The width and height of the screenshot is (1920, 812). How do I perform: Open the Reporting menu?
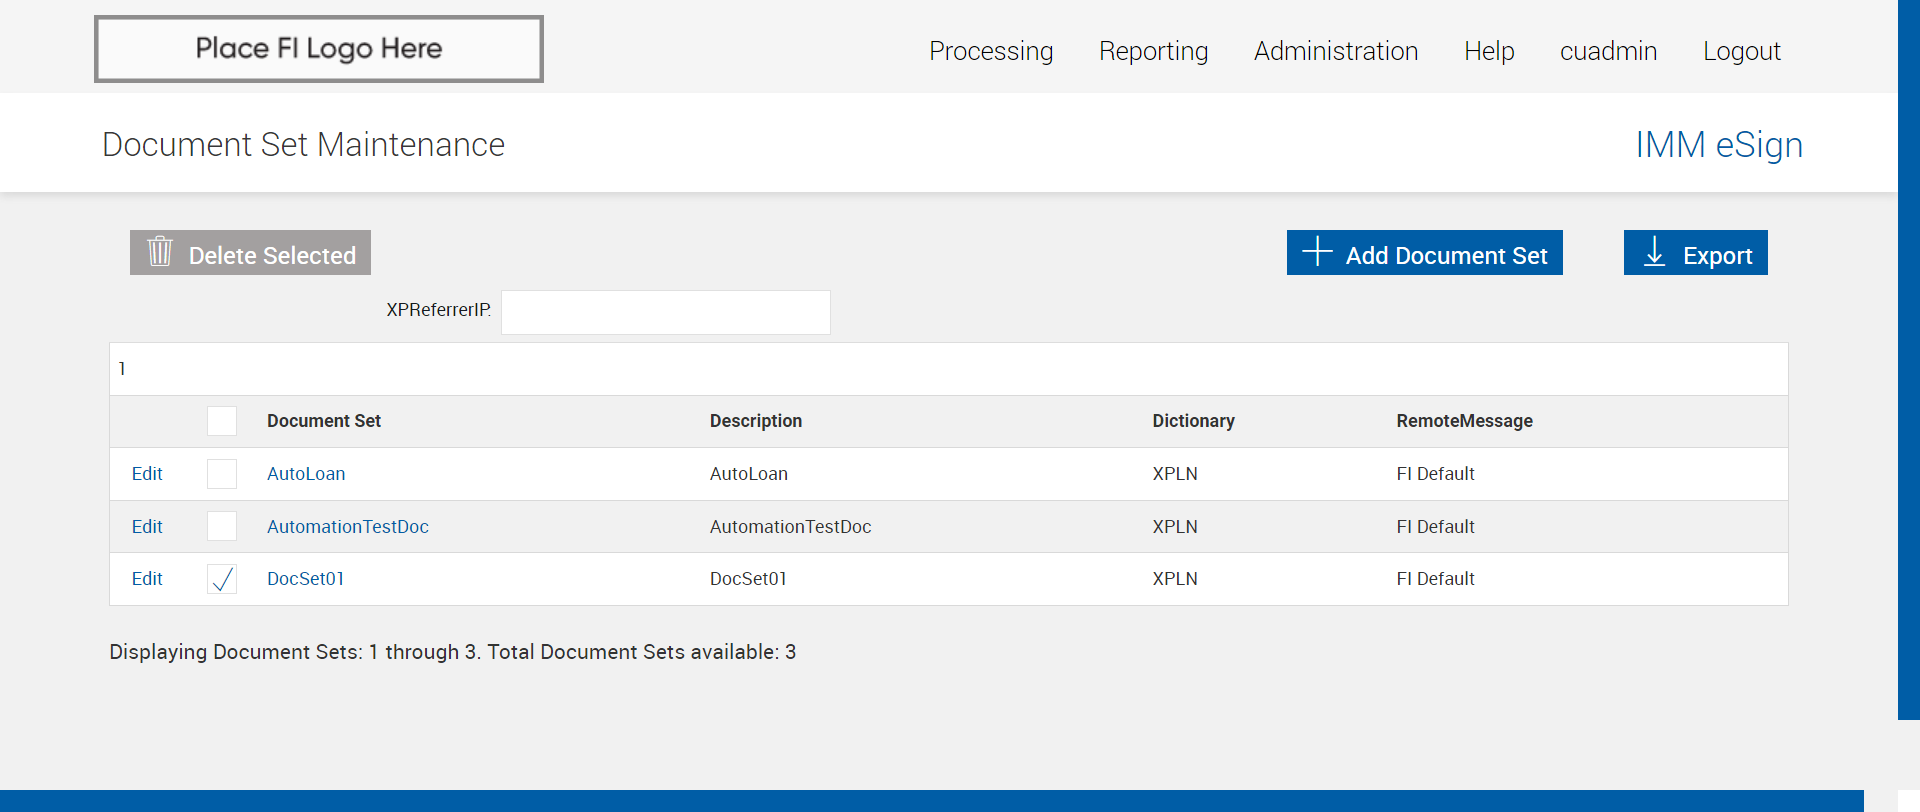pyautogui.click(x=1153, y=51)
